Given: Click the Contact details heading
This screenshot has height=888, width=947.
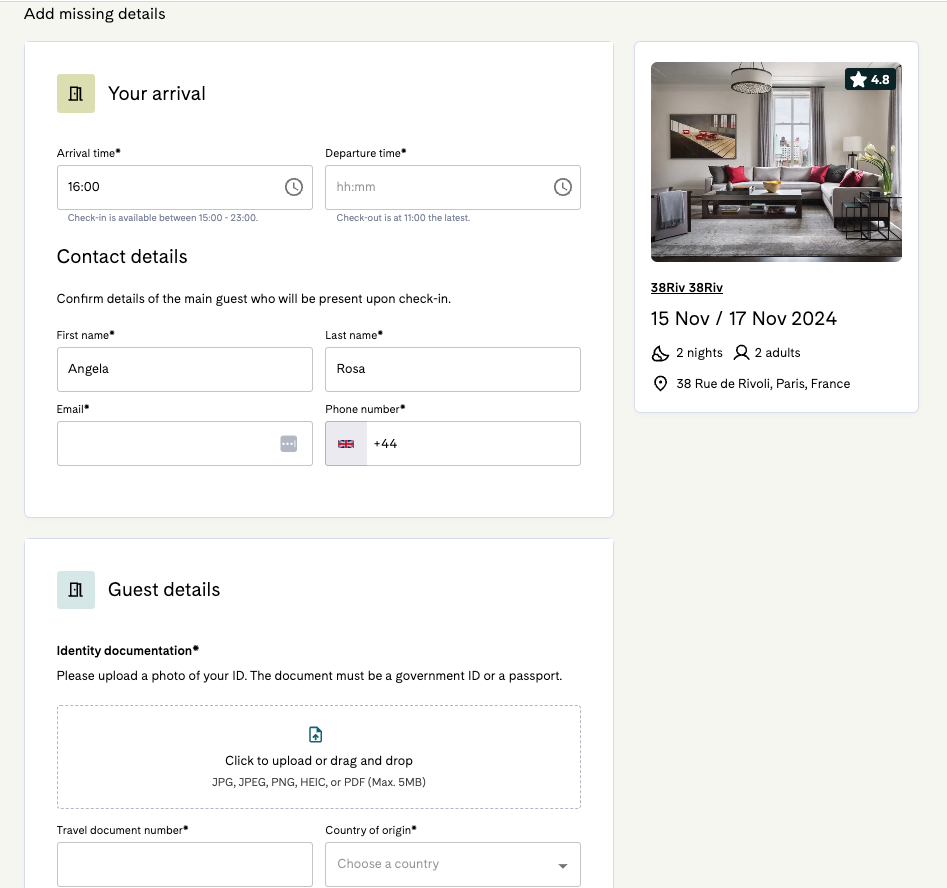Looking at the screenshot, I should click(x=122, y=257).
